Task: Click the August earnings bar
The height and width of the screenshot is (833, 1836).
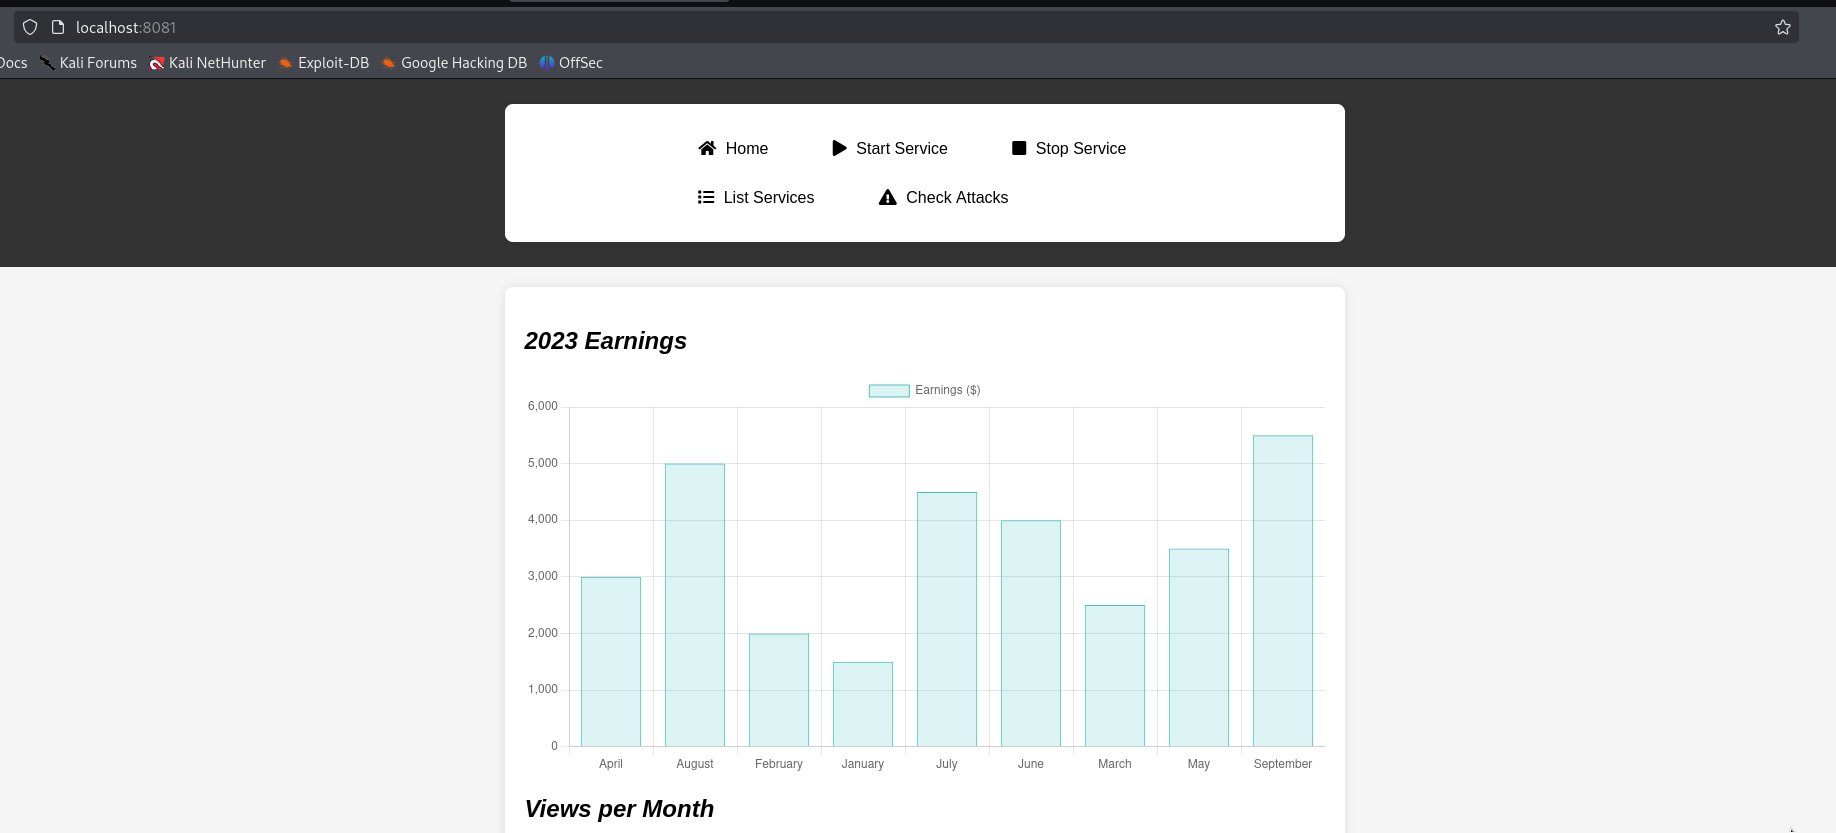Action: (x=695, y=605)
